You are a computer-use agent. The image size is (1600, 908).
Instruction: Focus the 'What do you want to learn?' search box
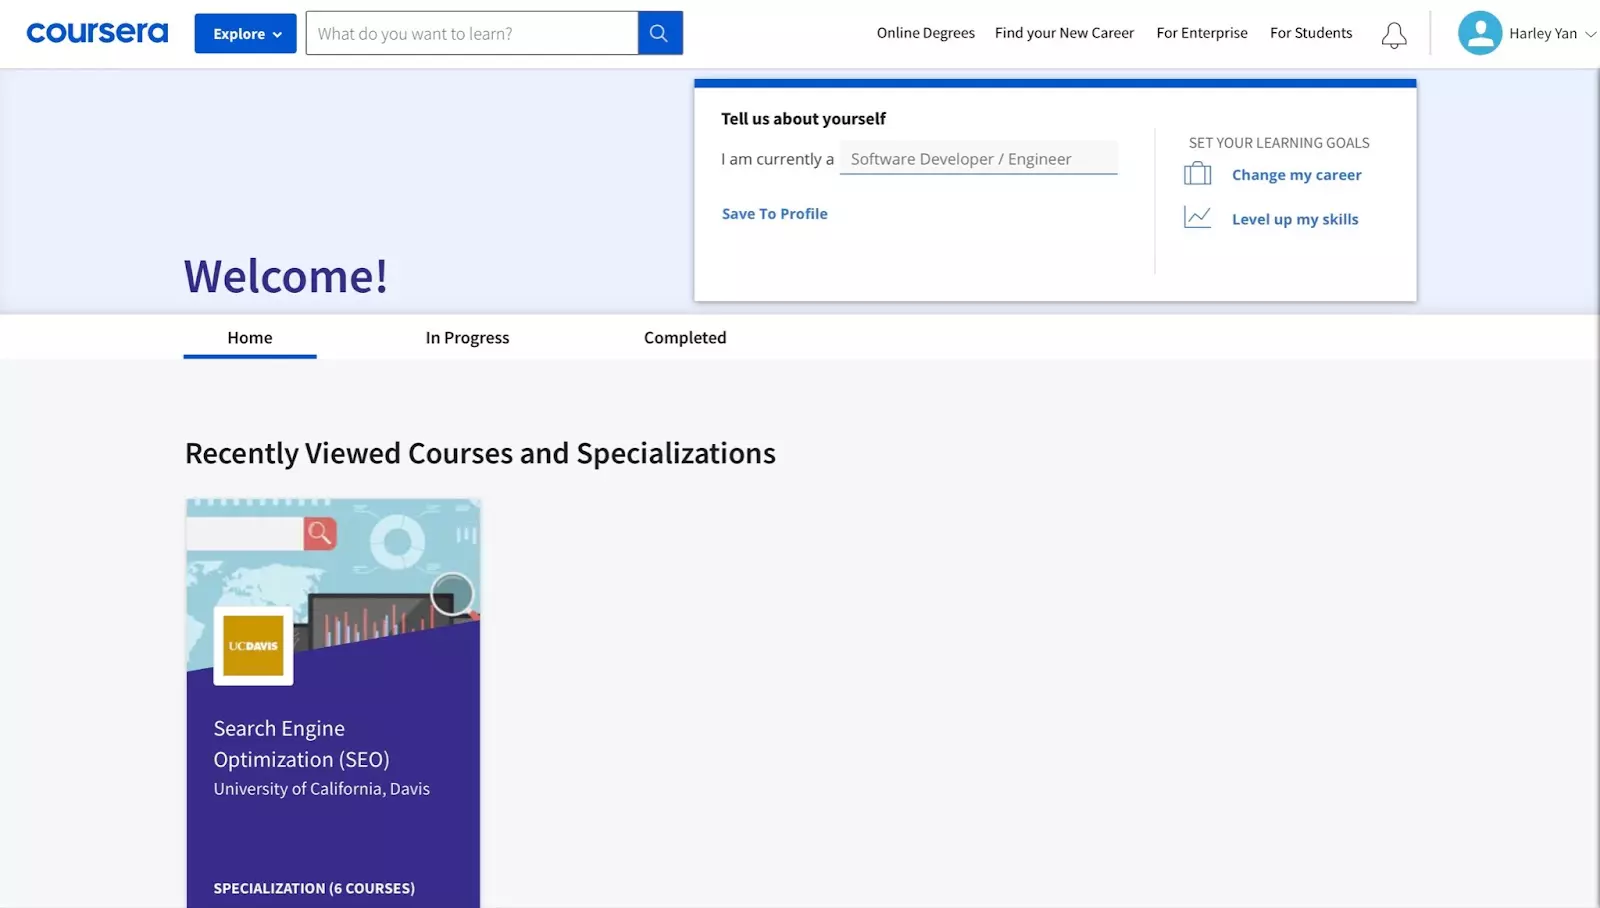(x=472, y=33)
